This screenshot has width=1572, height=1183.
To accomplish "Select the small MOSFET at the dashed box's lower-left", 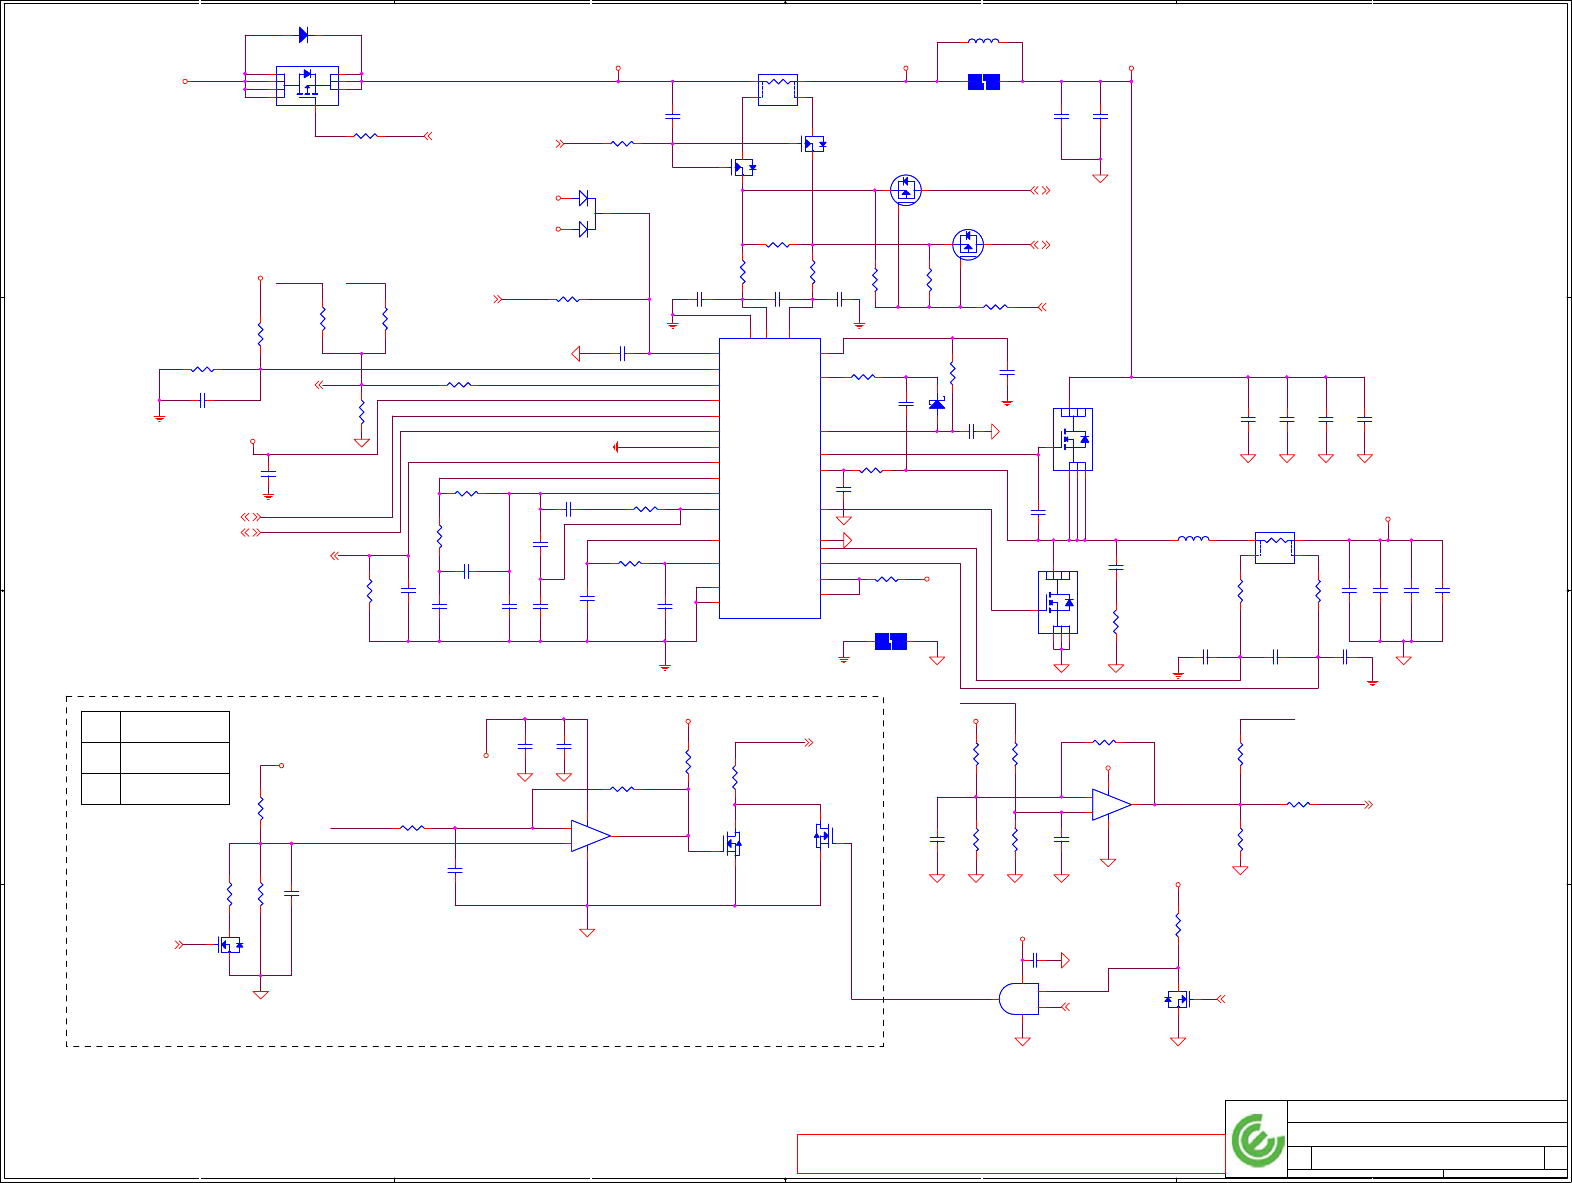I will (230, 945).
